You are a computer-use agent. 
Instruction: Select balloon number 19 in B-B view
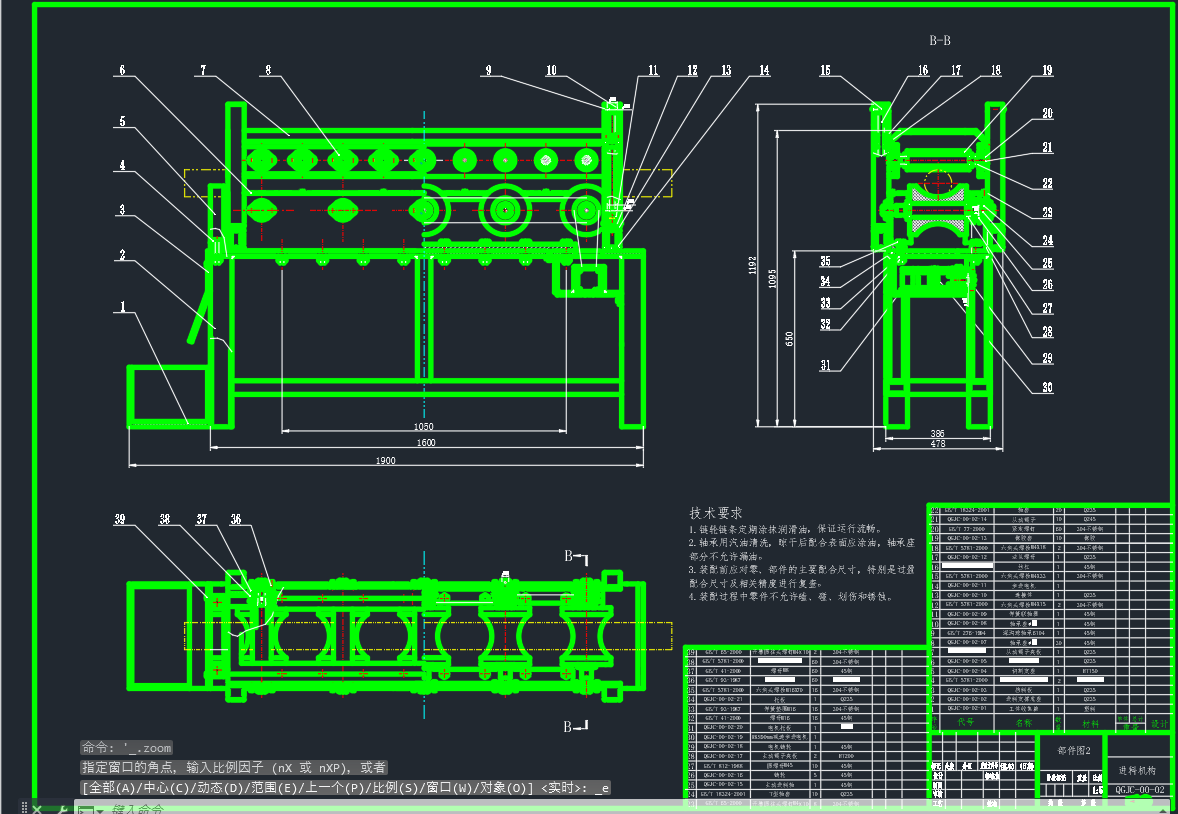click(1047, 70)
